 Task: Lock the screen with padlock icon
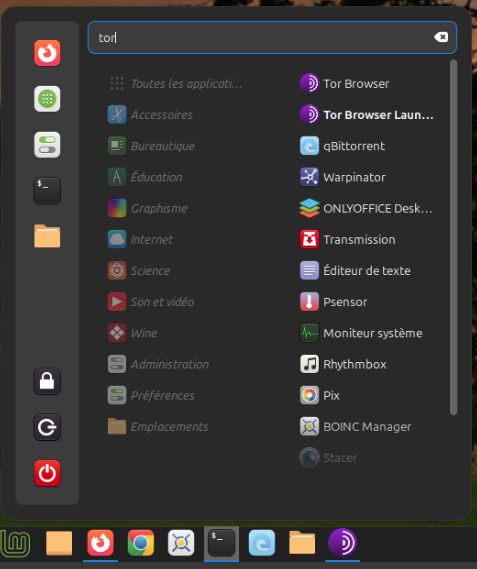[47, 381]
